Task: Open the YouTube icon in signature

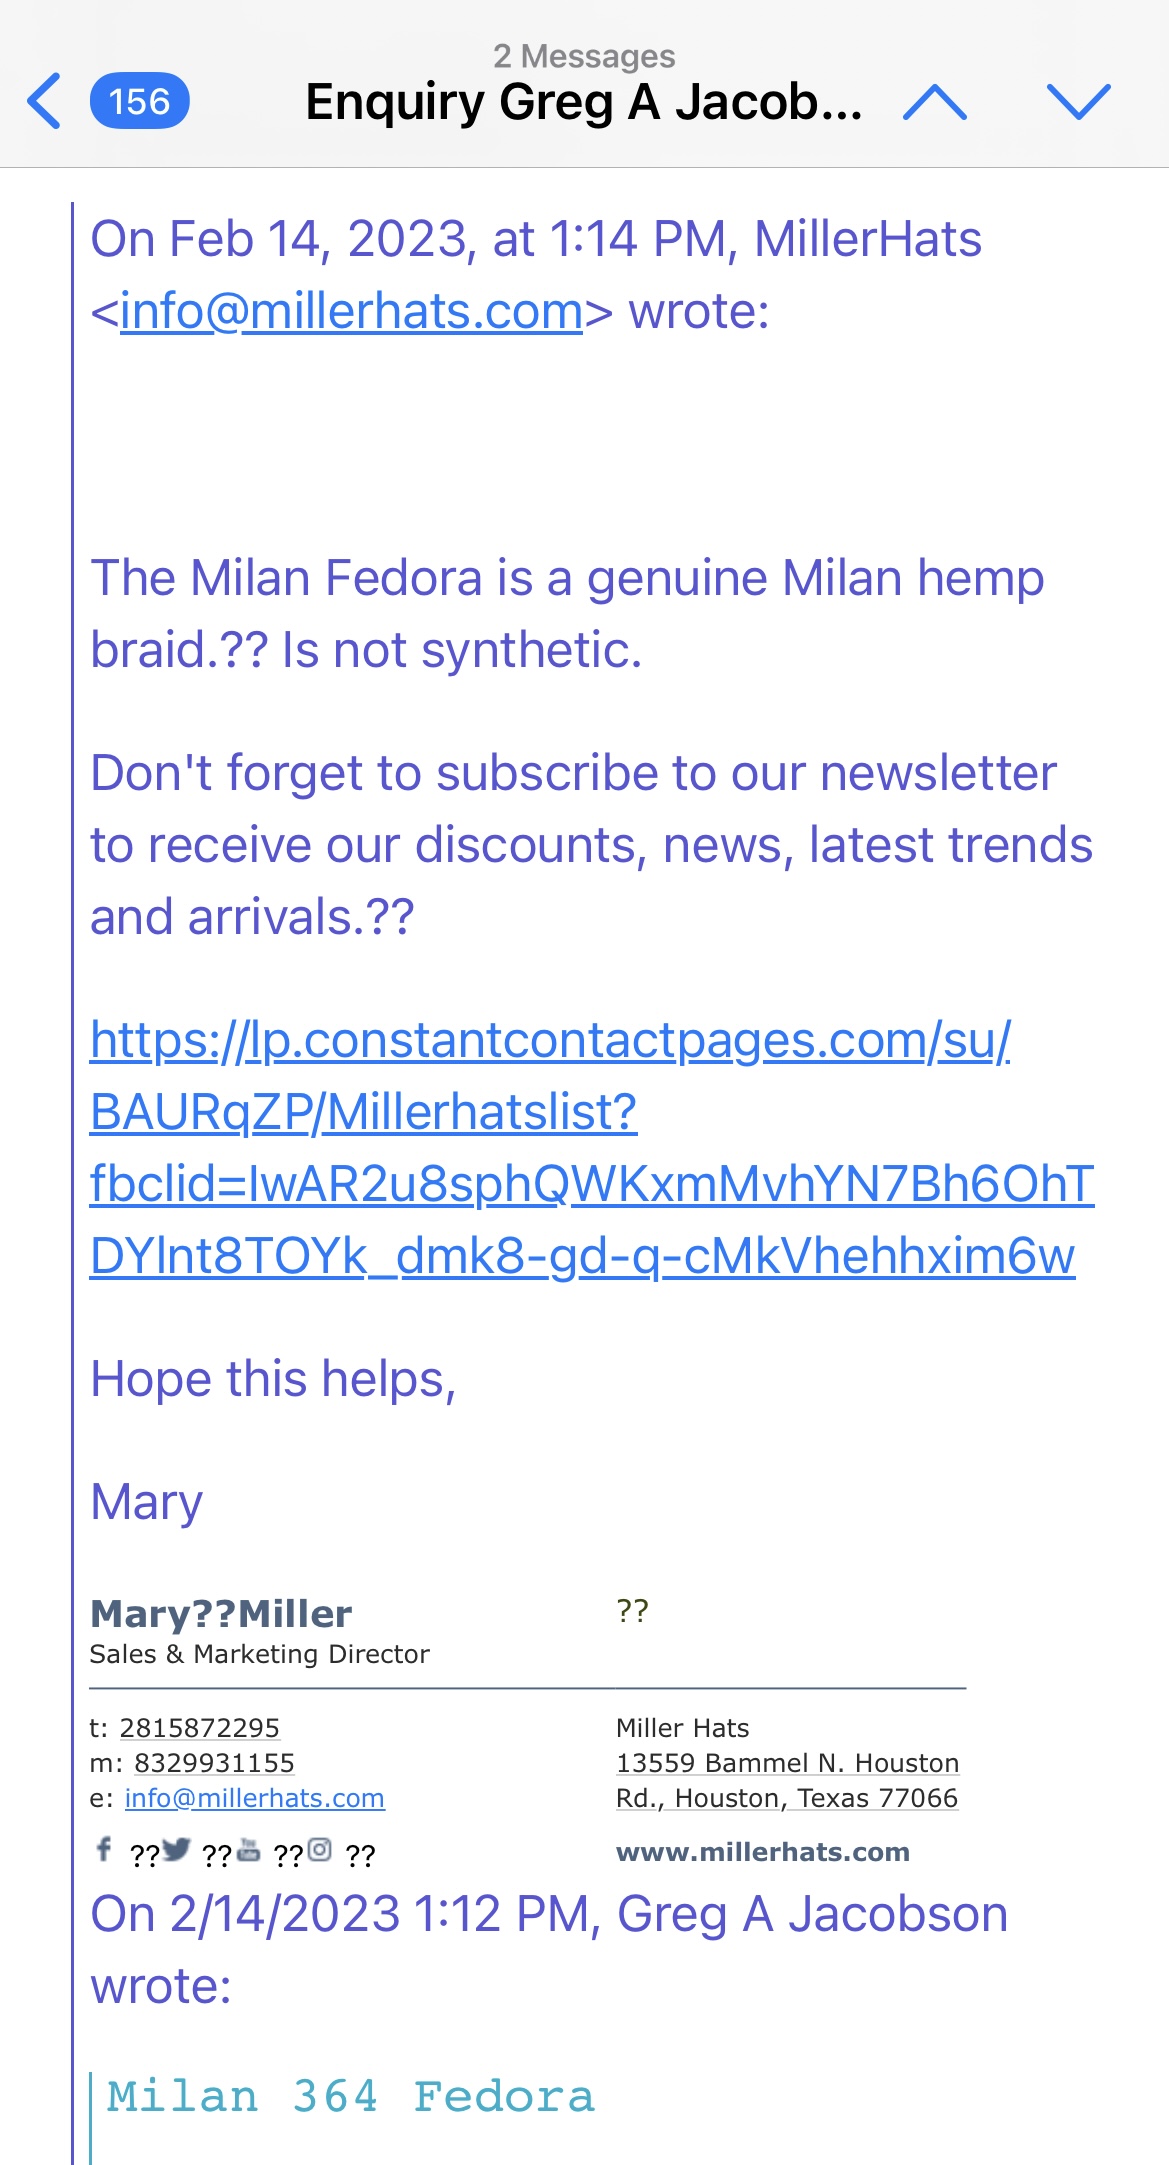Action: point(248,1850)
